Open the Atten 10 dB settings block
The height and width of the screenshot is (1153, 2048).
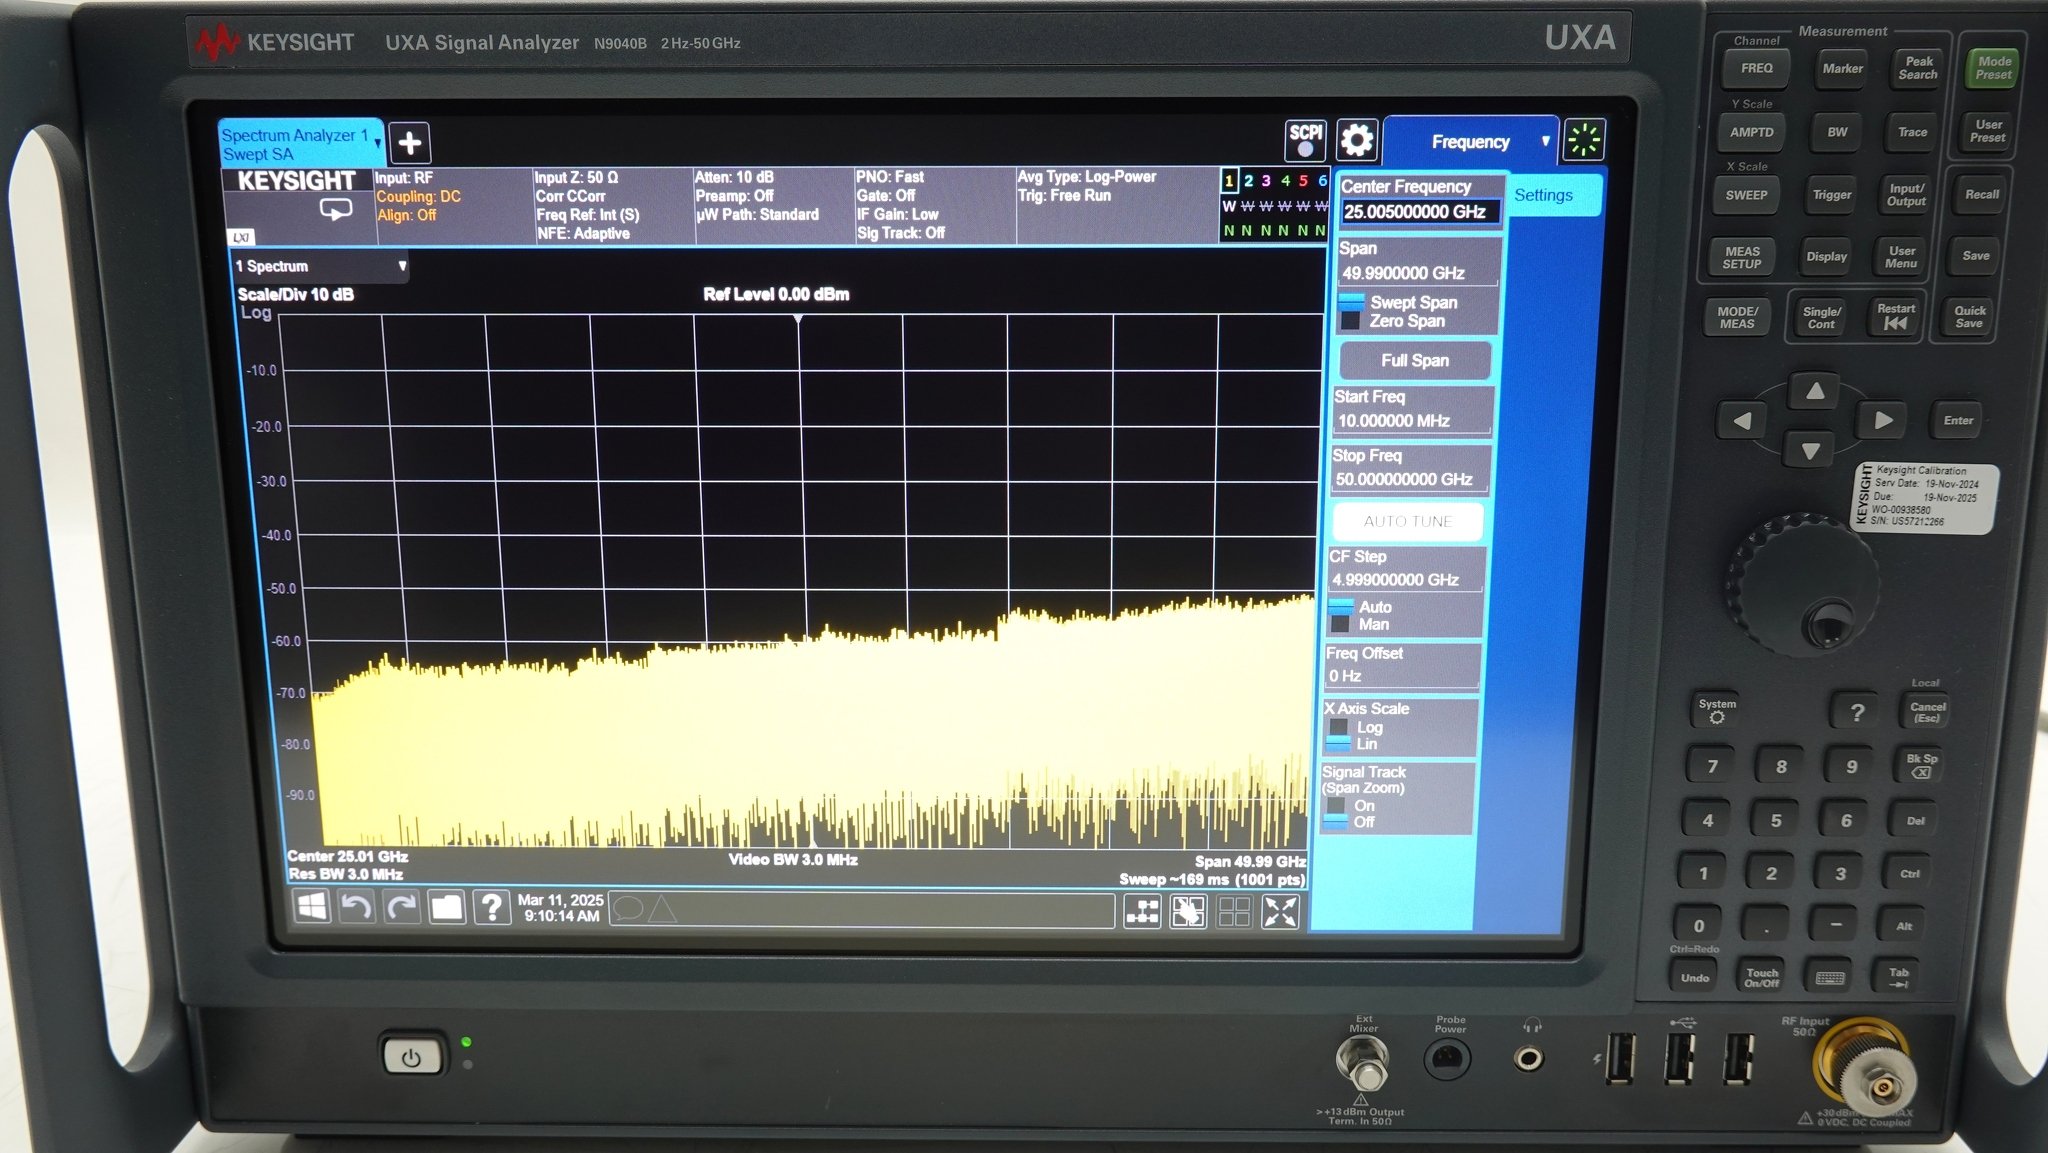click(x=773, y=206)
